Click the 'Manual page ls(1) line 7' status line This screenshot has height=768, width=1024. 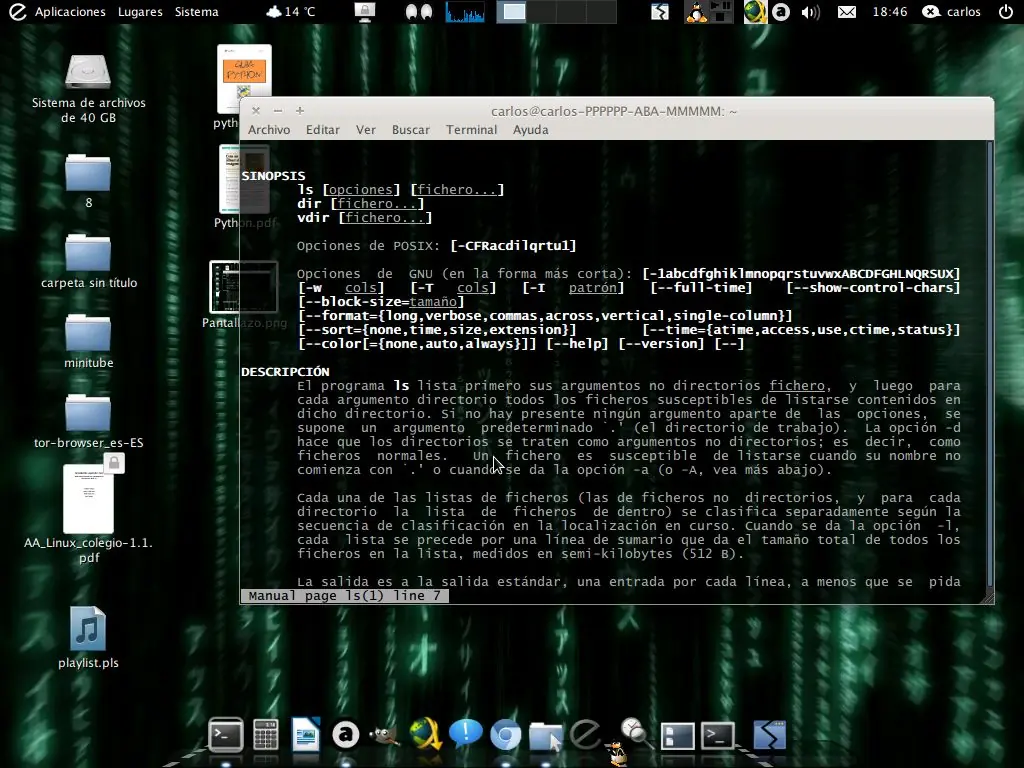click(345, 596)
